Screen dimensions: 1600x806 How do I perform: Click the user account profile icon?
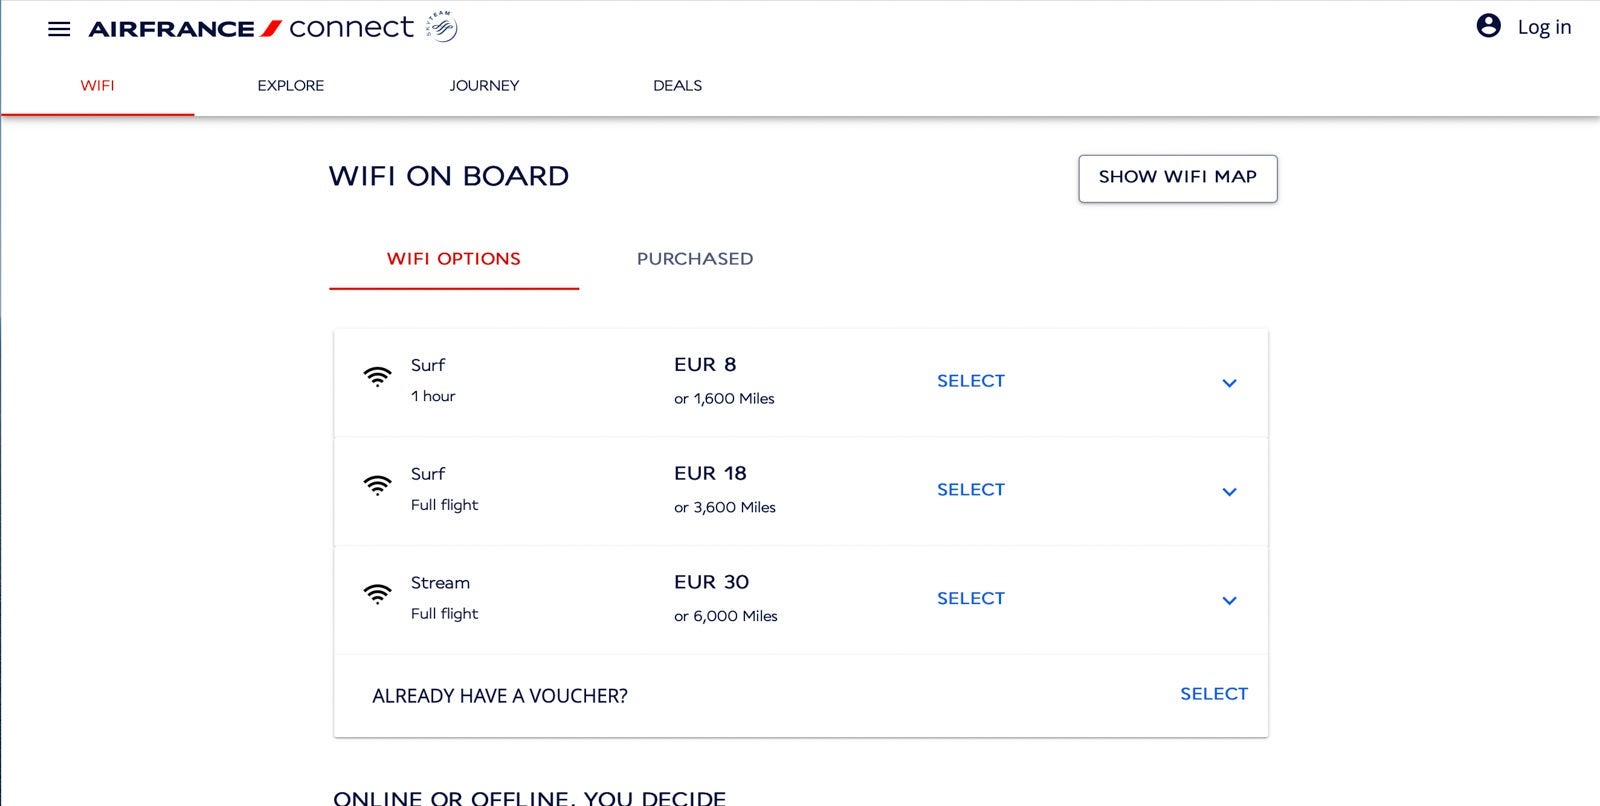pos(1488,26)
